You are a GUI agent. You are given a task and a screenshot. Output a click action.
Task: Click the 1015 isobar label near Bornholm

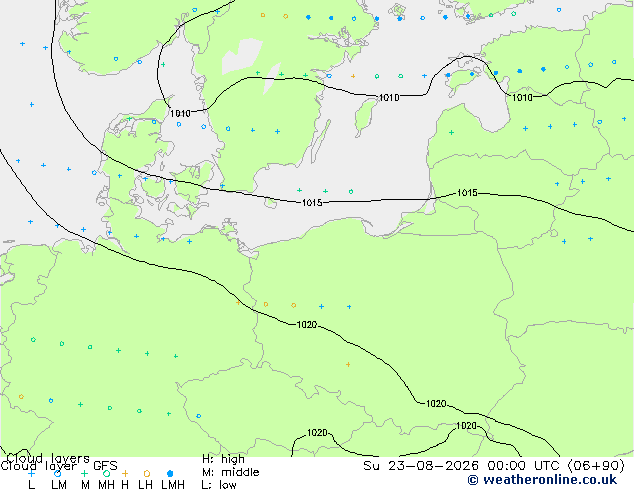coord(312,203)
